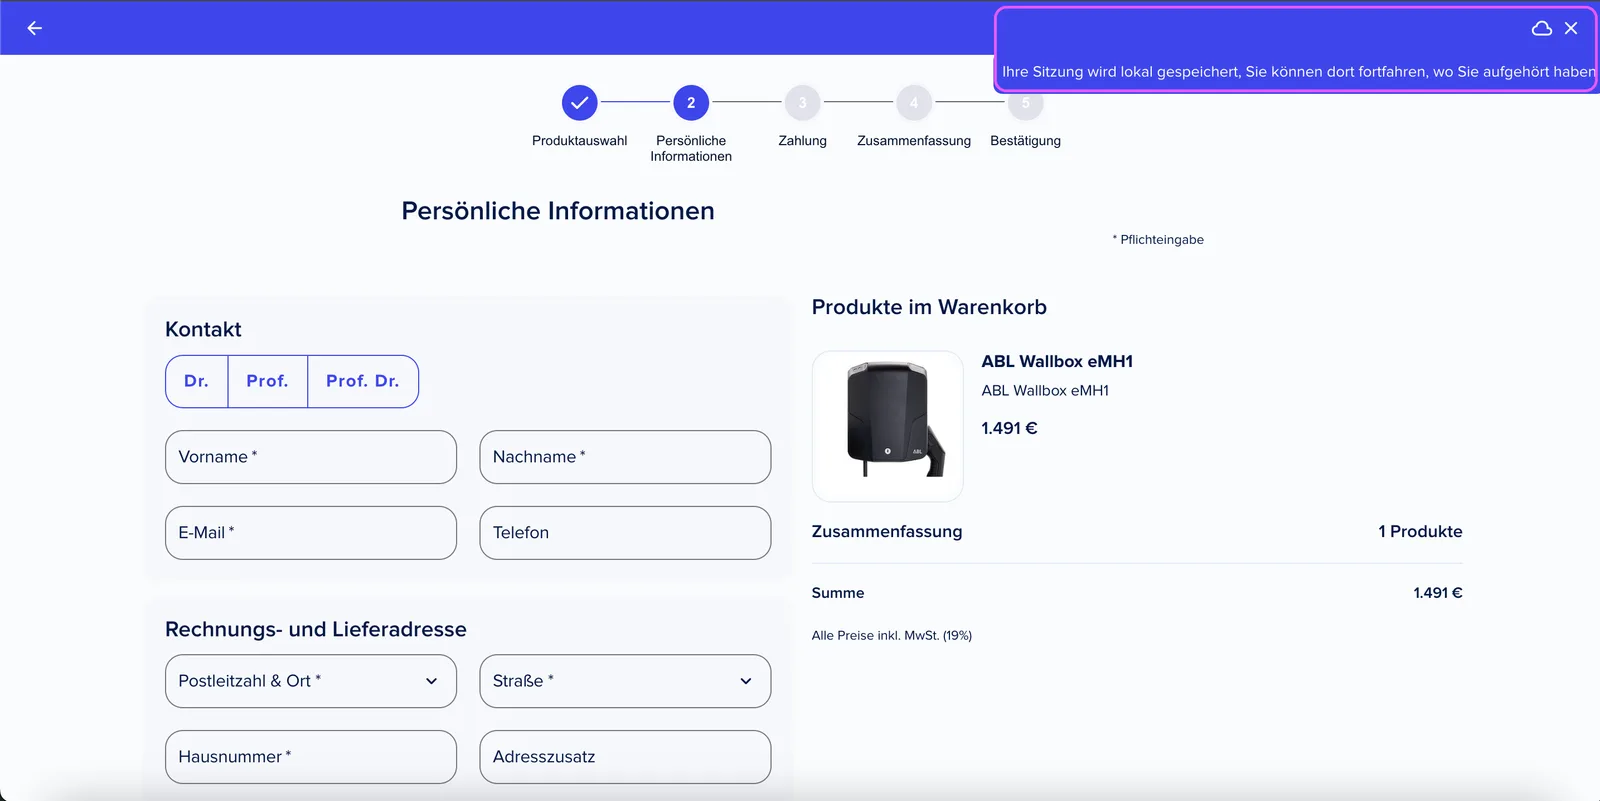
Task: Open the Postleitzahl & Ort dropdown
Action: 311,681
